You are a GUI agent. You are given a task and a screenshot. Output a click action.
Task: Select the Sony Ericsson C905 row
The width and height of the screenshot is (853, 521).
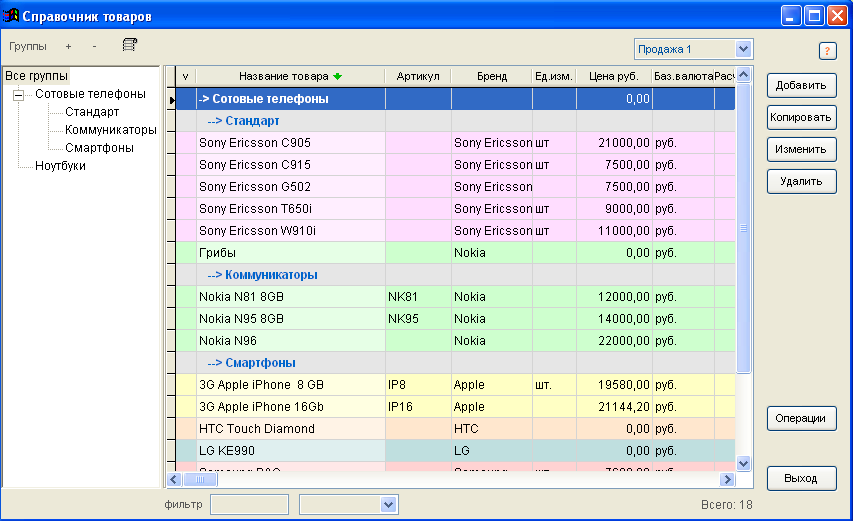(x=455, y=143)
